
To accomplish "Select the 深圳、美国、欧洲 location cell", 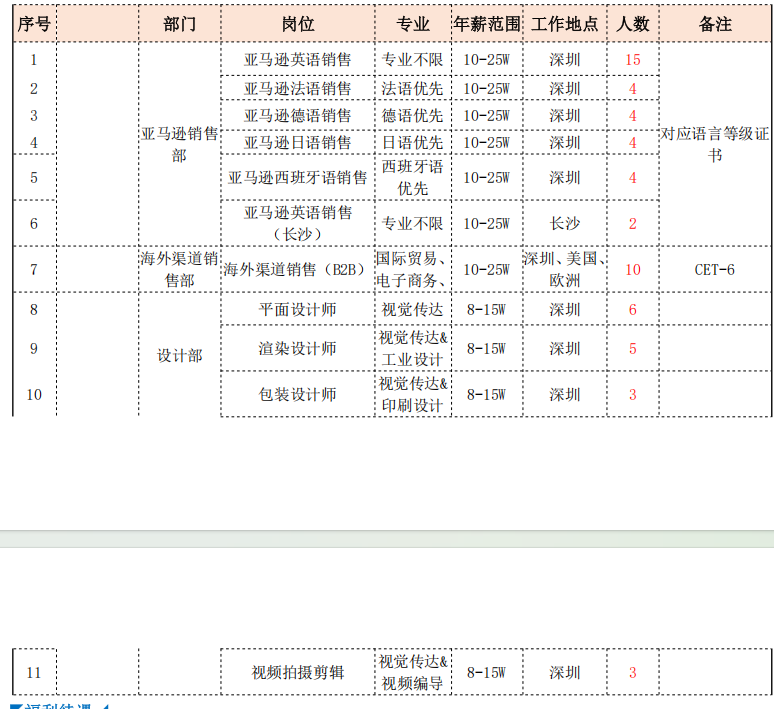I will tap(565, 270).
